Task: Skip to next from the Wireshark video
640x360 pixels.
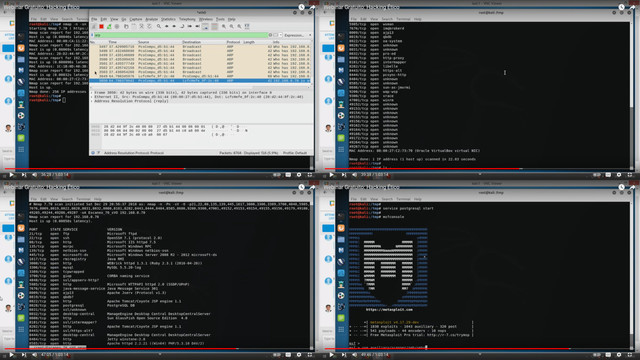Action: tap(24, 175)
